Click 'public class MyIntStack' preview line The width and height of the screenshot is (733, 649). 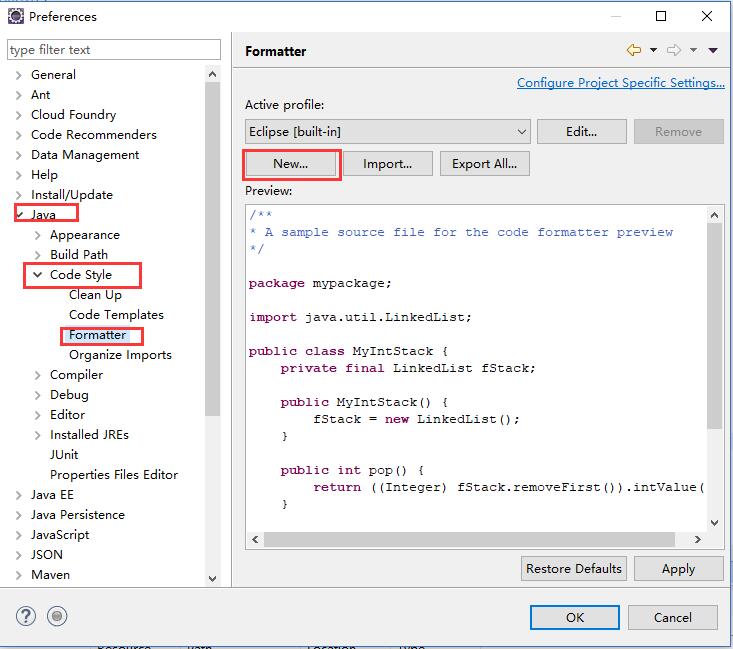(348, 351)
